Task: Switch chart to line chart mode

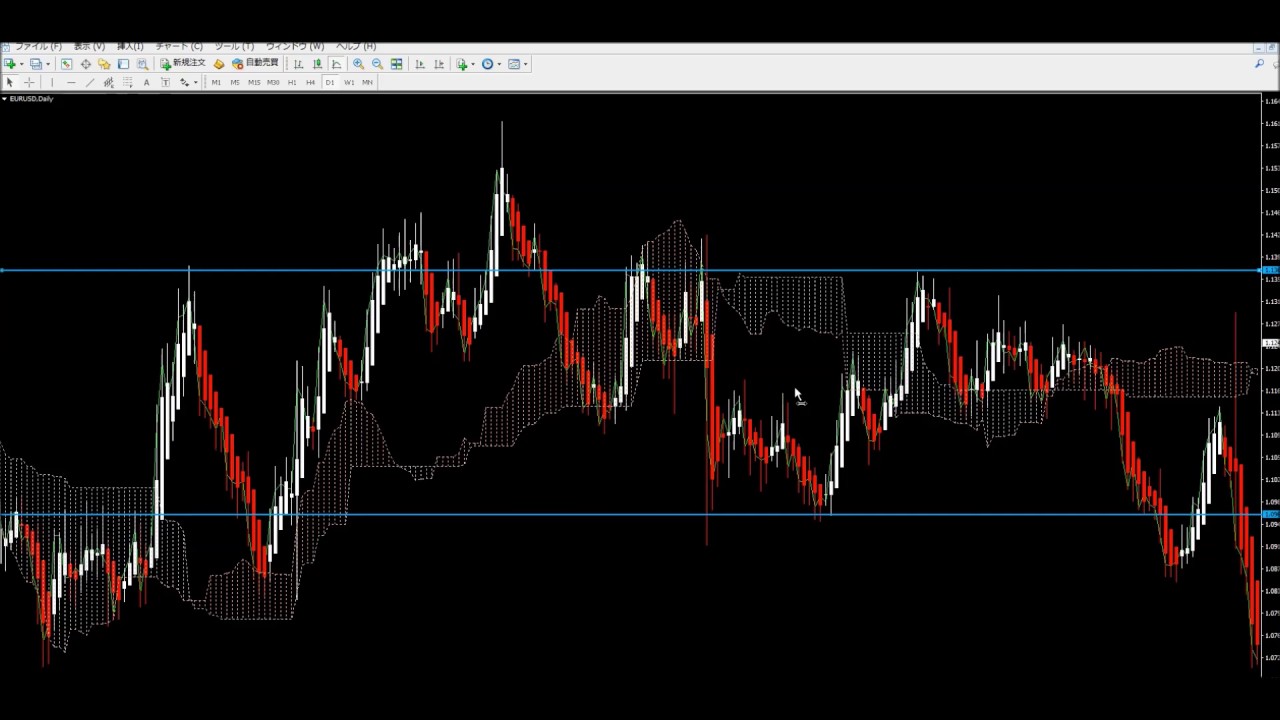Action: [336, 64]
